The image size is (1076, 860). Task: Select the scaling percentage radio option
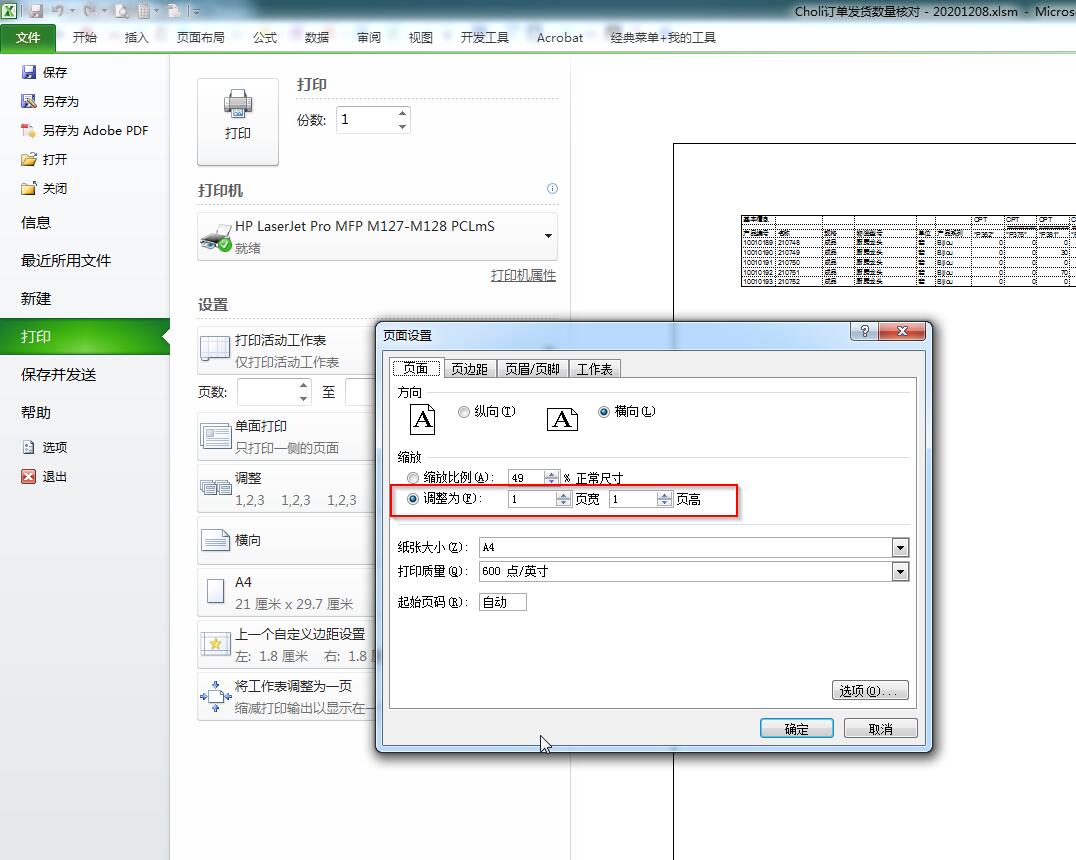click(x=414, y=478)
